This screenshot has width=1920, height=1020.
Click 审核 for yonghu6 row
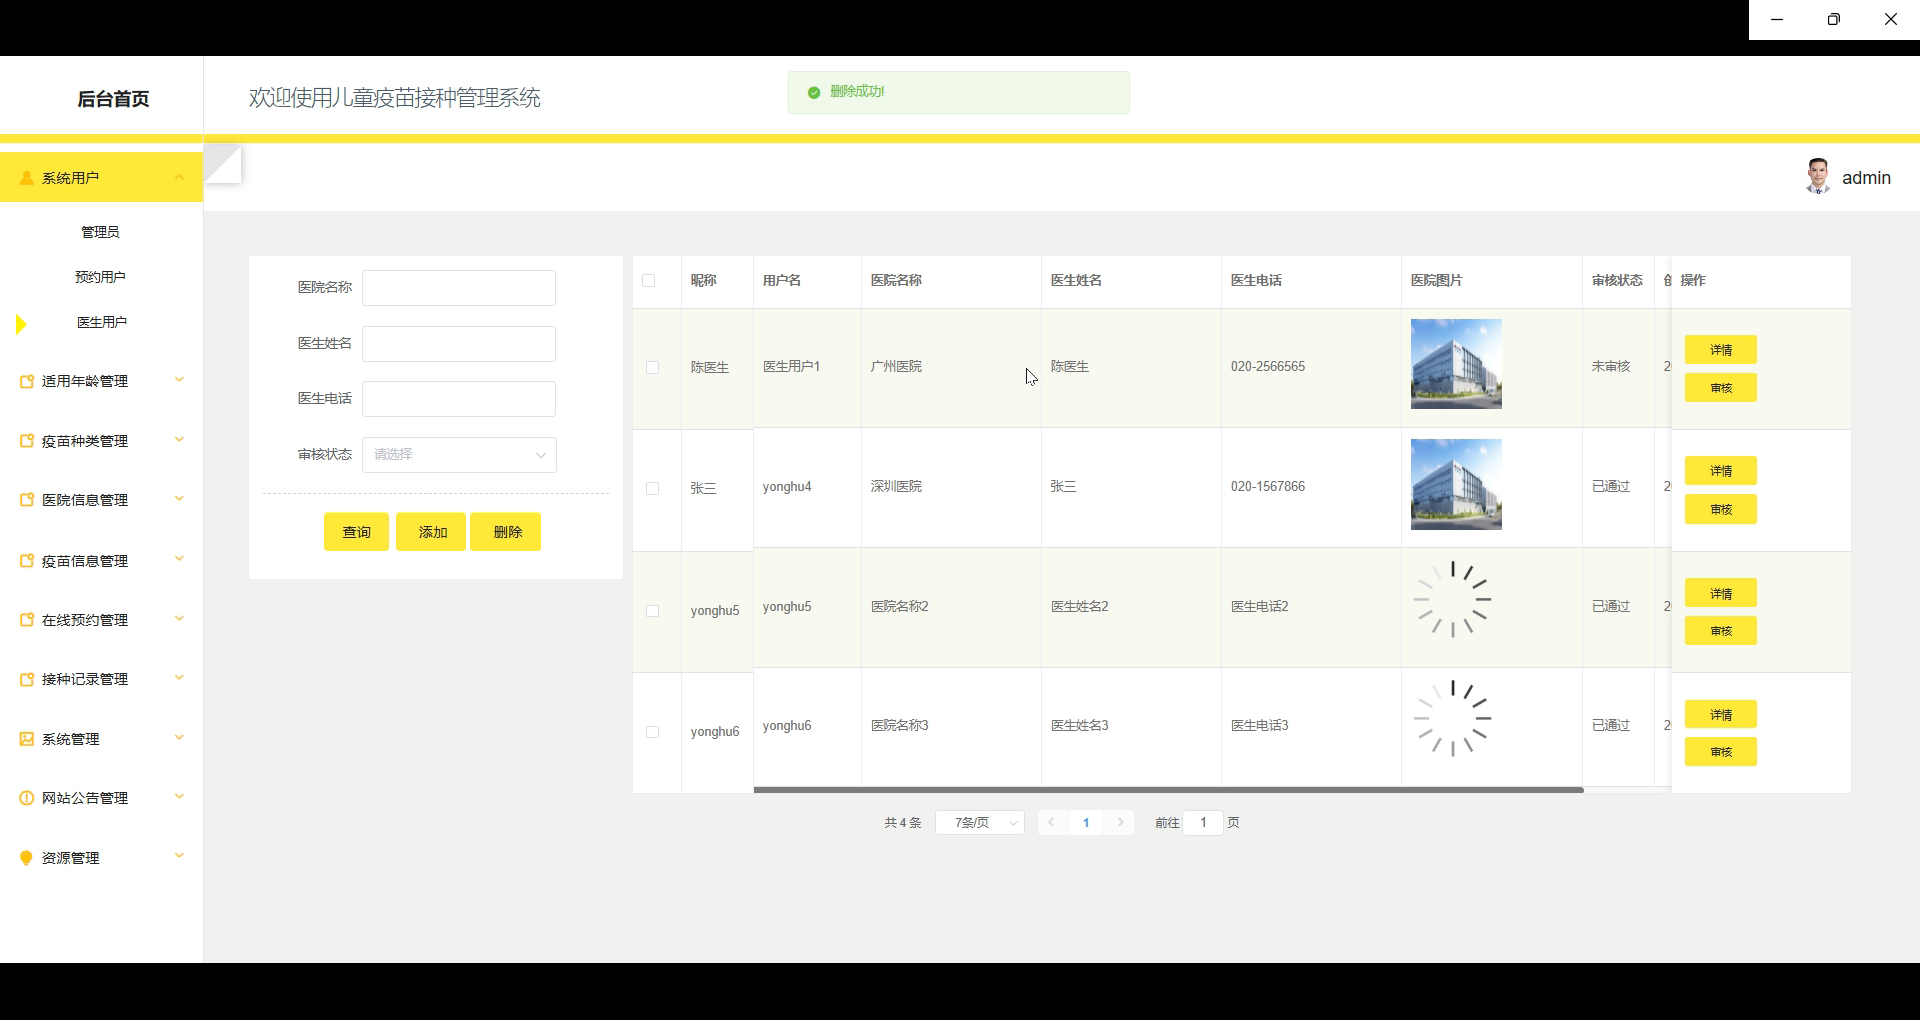pos(1720,752)
